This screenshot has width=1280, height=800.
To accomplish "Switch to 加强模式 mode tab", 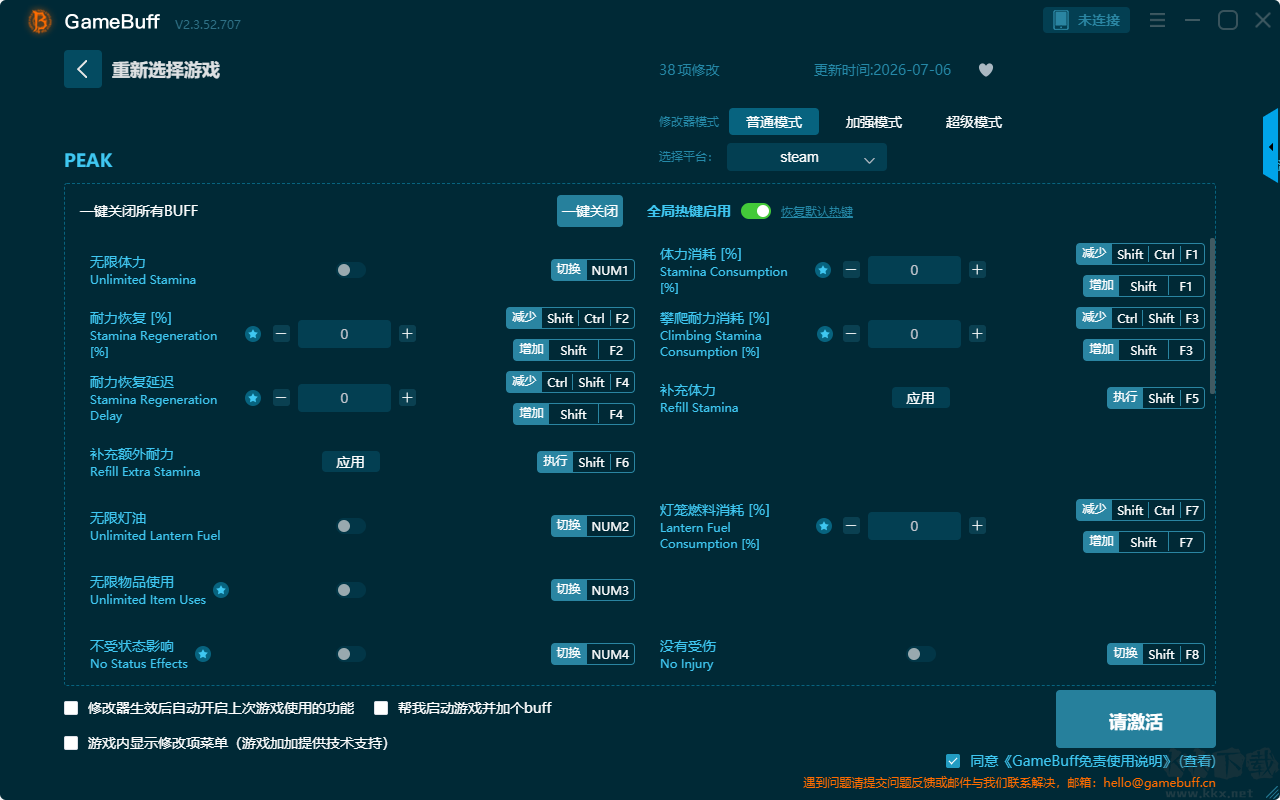I will (874, 122).
